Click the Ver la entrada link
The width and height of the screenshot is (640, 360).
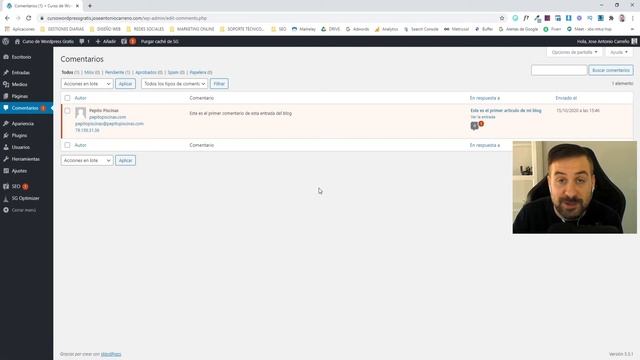coord(483,117)
